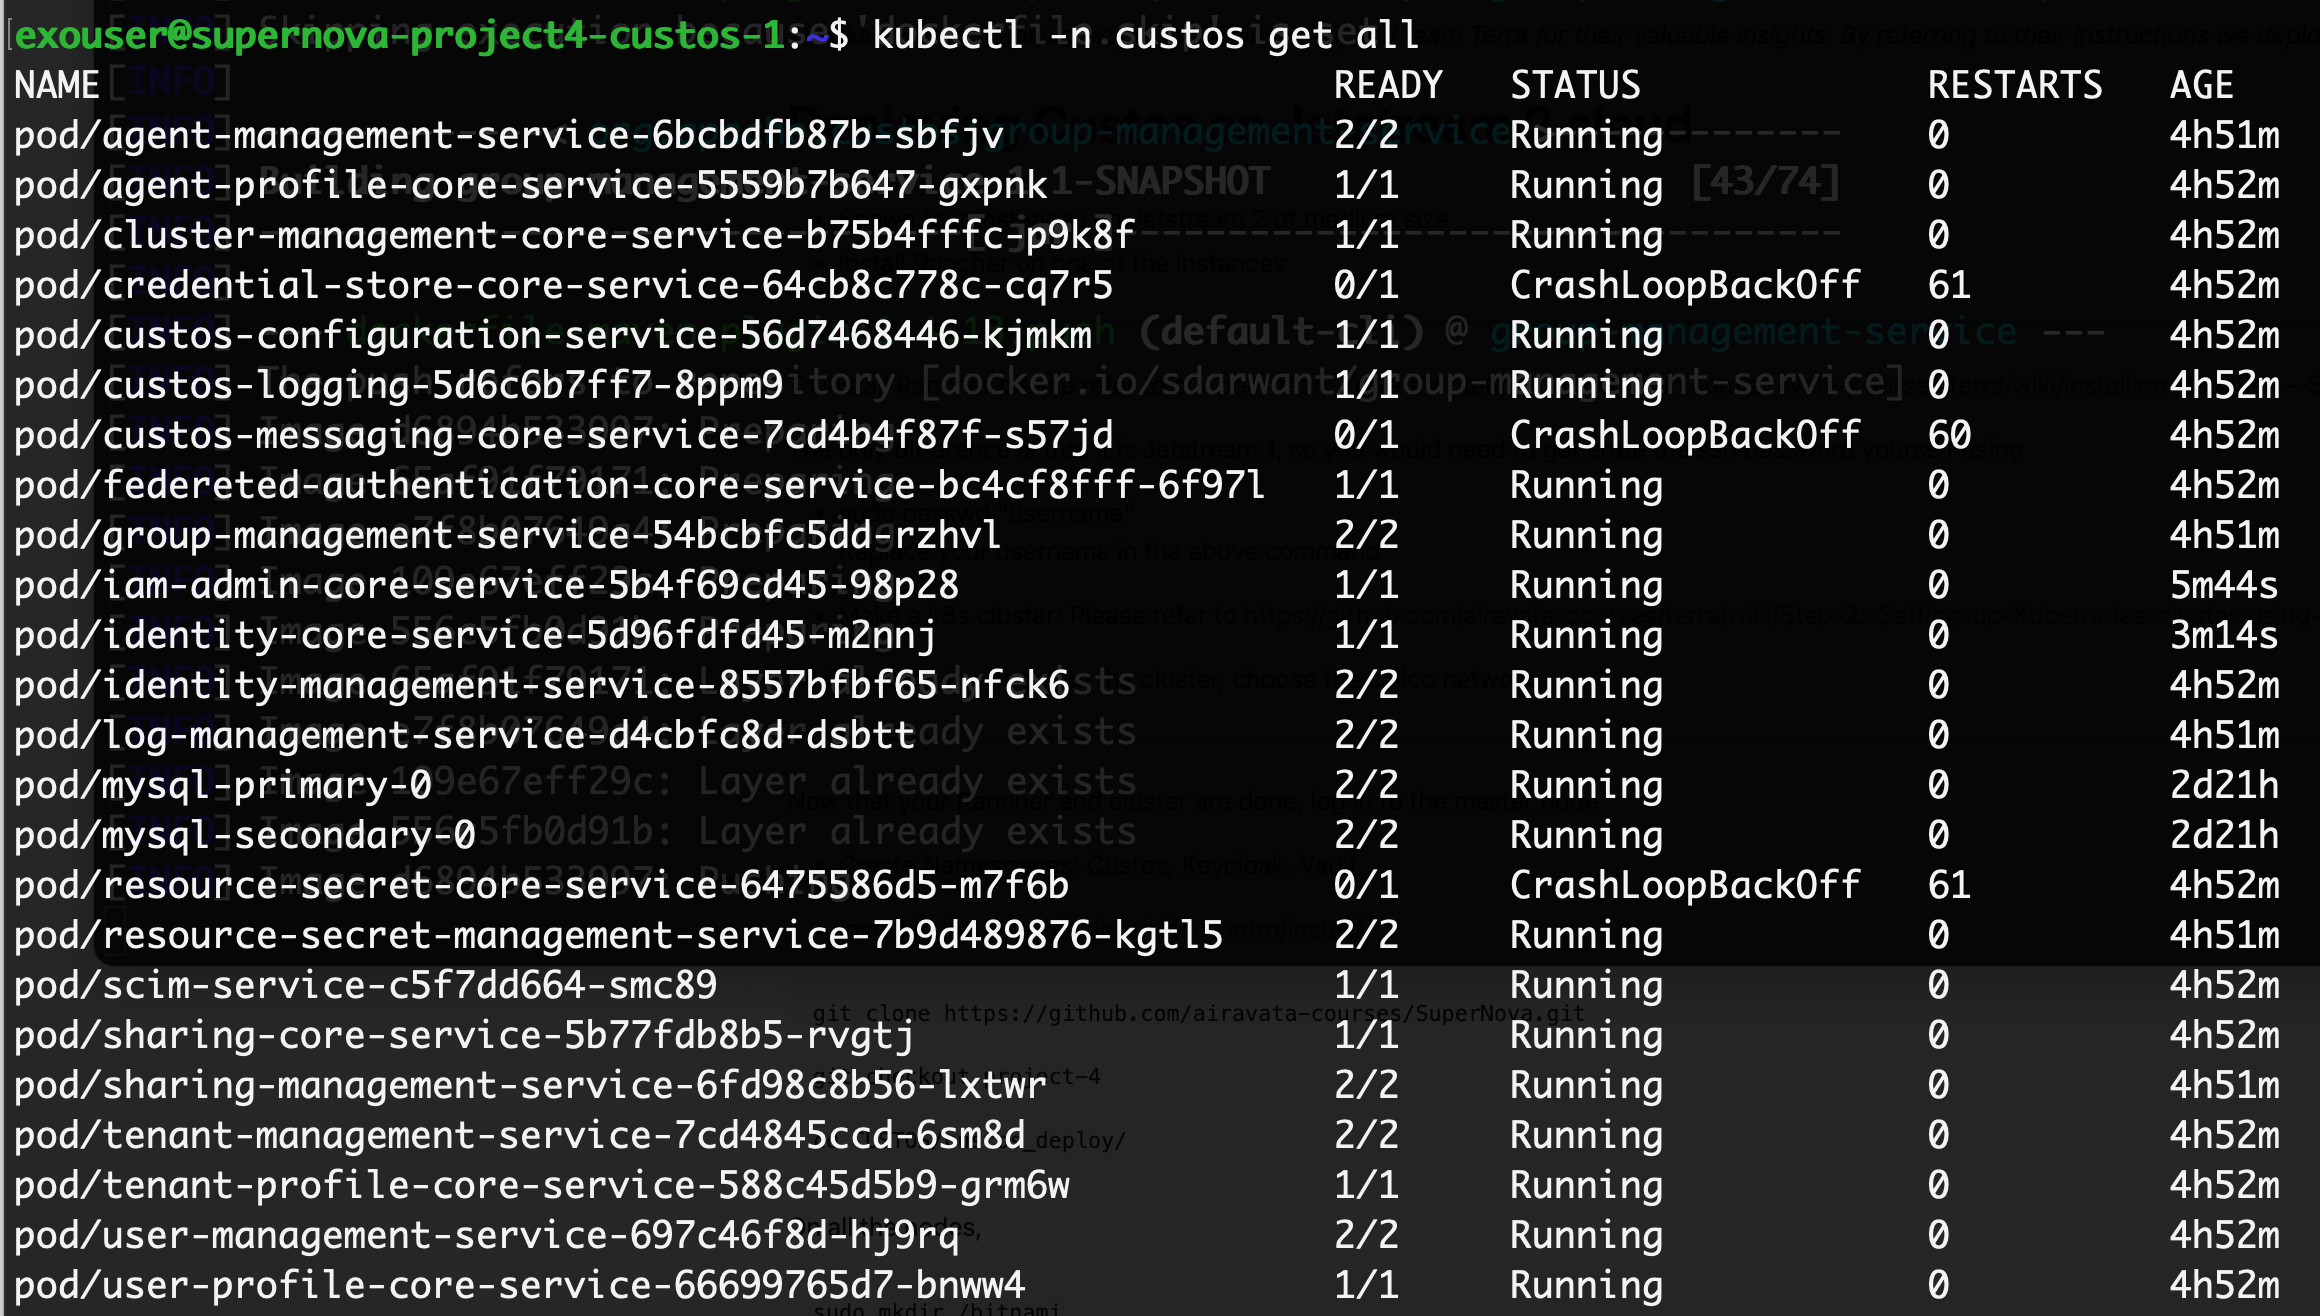Select the credential-store-core-service pod name
The width and height of the screenshot is (2320, 1316).
click(x=563, y=285)
